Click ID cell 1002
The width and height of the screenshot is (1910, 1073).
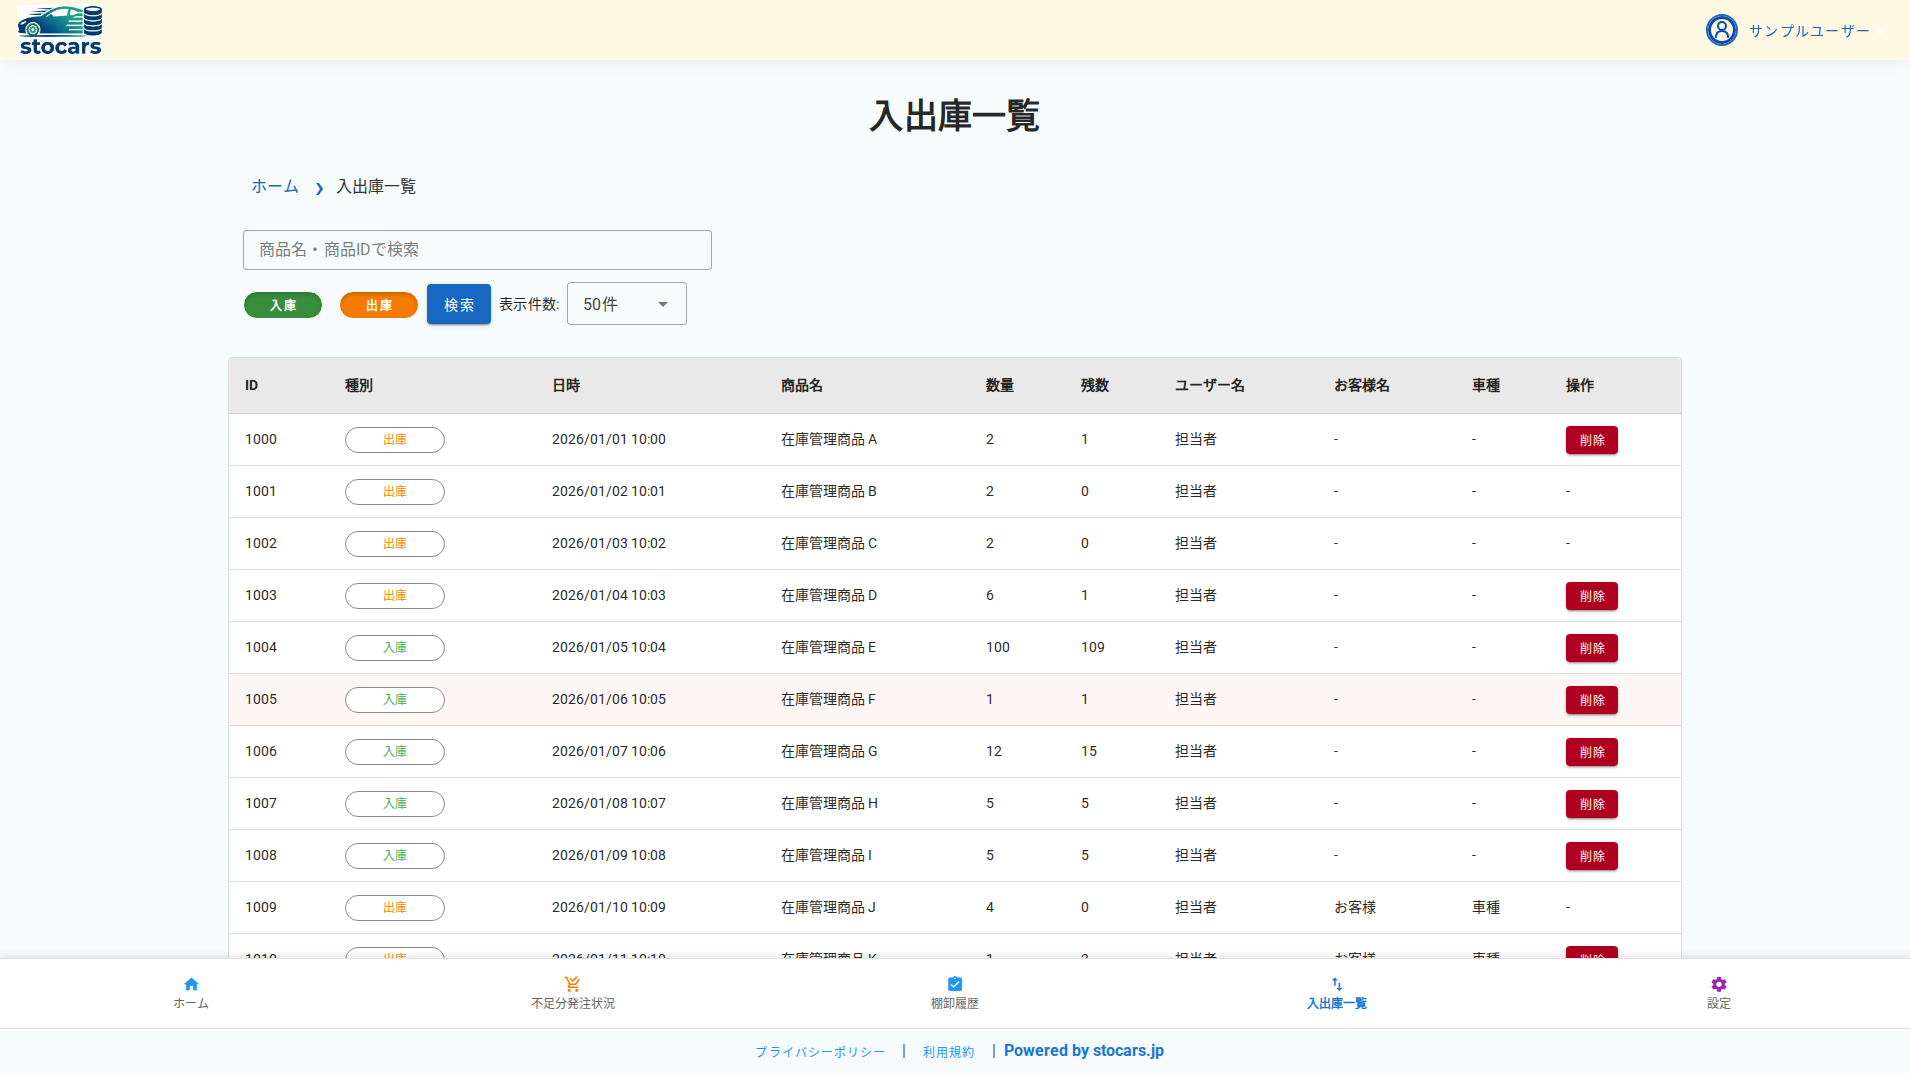[x=261, y=544]
